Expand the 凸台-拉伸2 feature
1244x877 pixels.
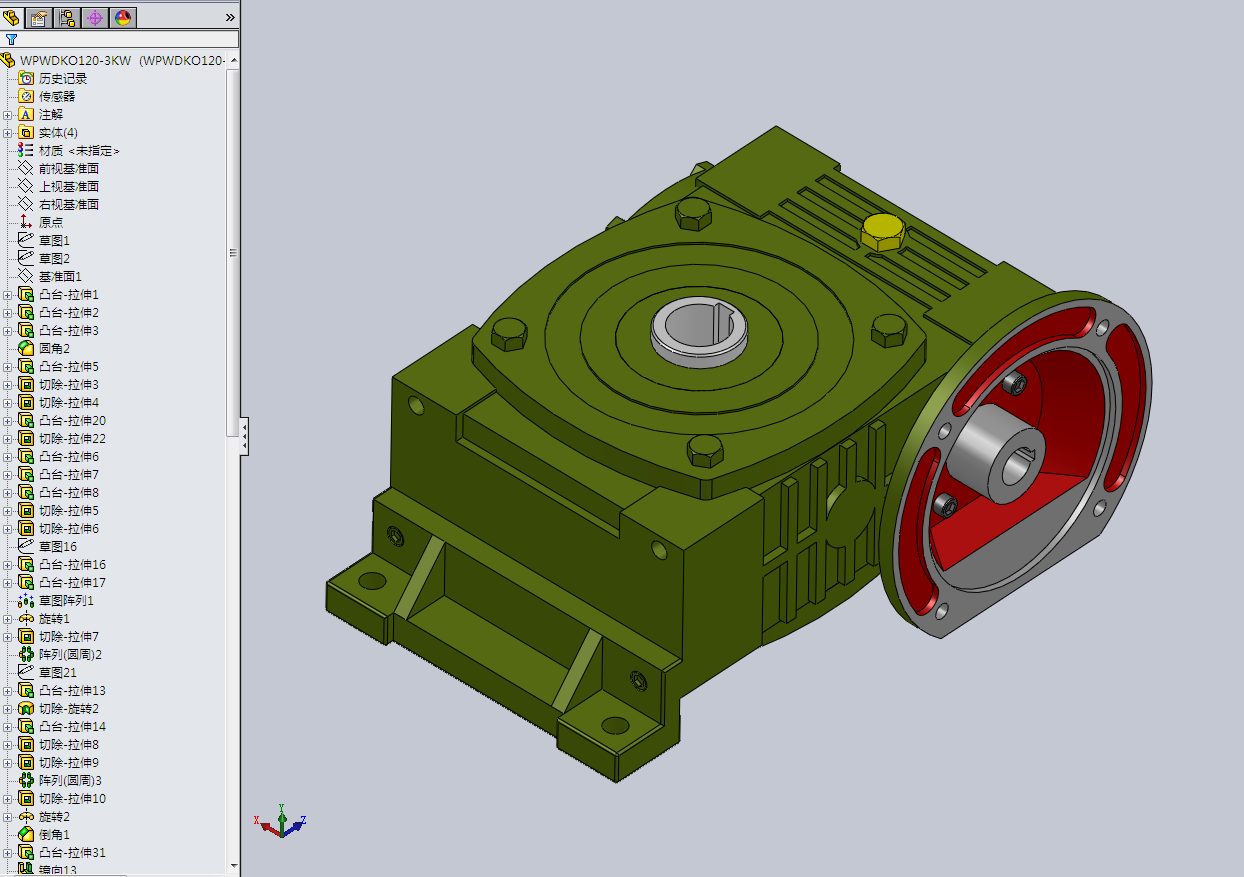point(8,312)
